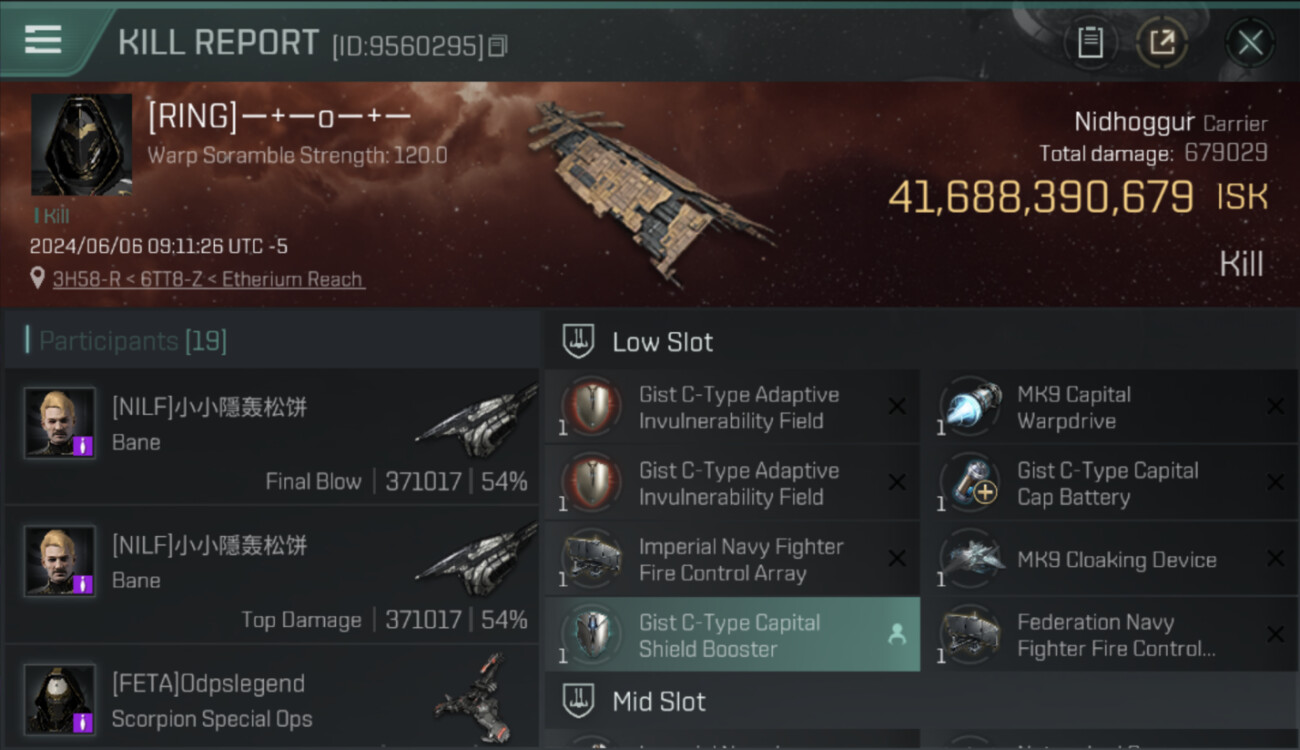
Task: Toggle the X next to Federation Navy Fighter Fire Control
Action: (x=1275, y=634)
